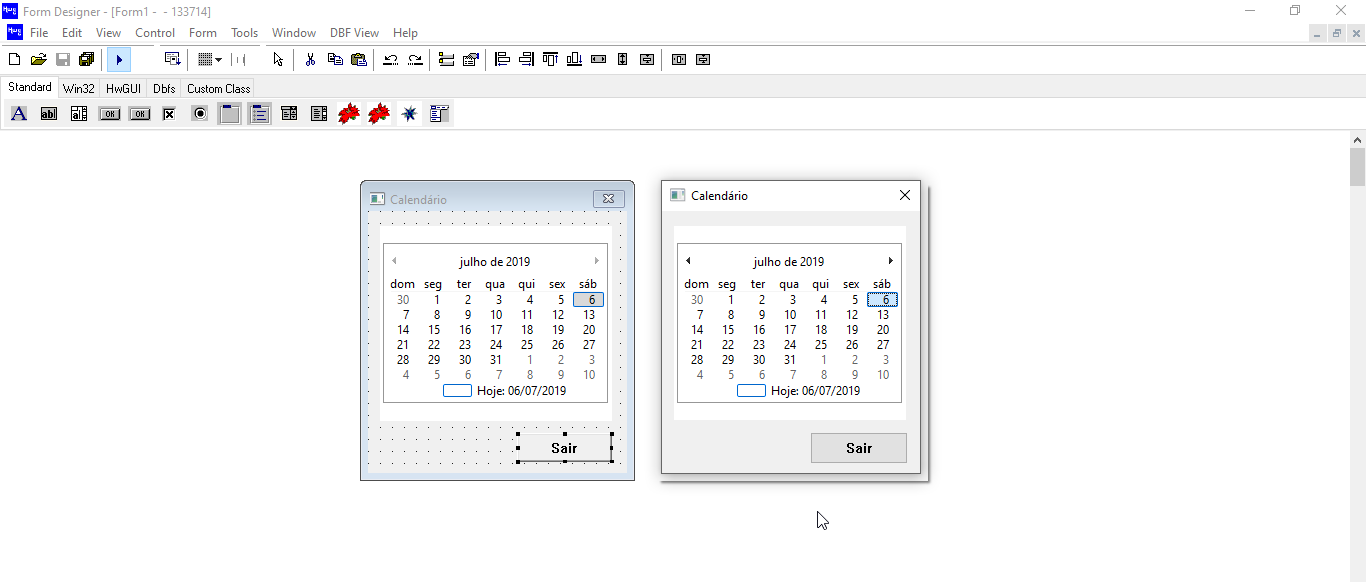Click the Cut scissors icon

click(310, 60)
